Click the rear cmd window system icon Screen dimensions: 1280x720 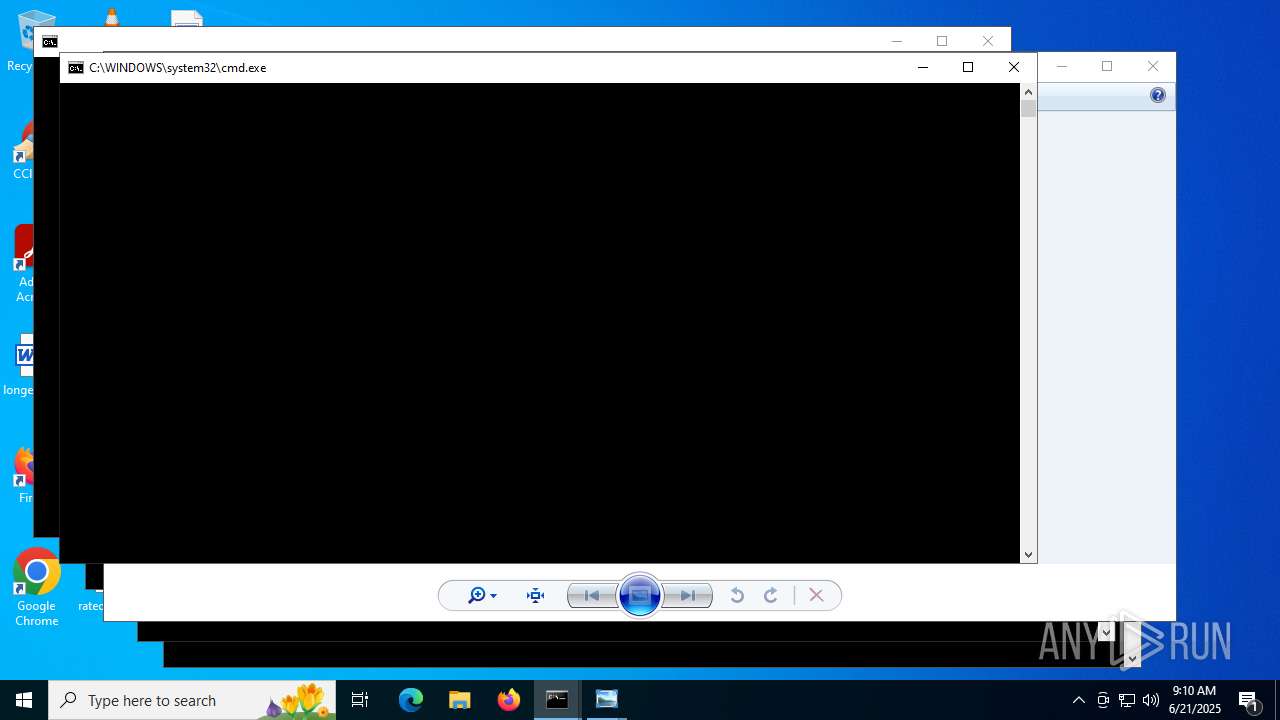coord(49,42)
